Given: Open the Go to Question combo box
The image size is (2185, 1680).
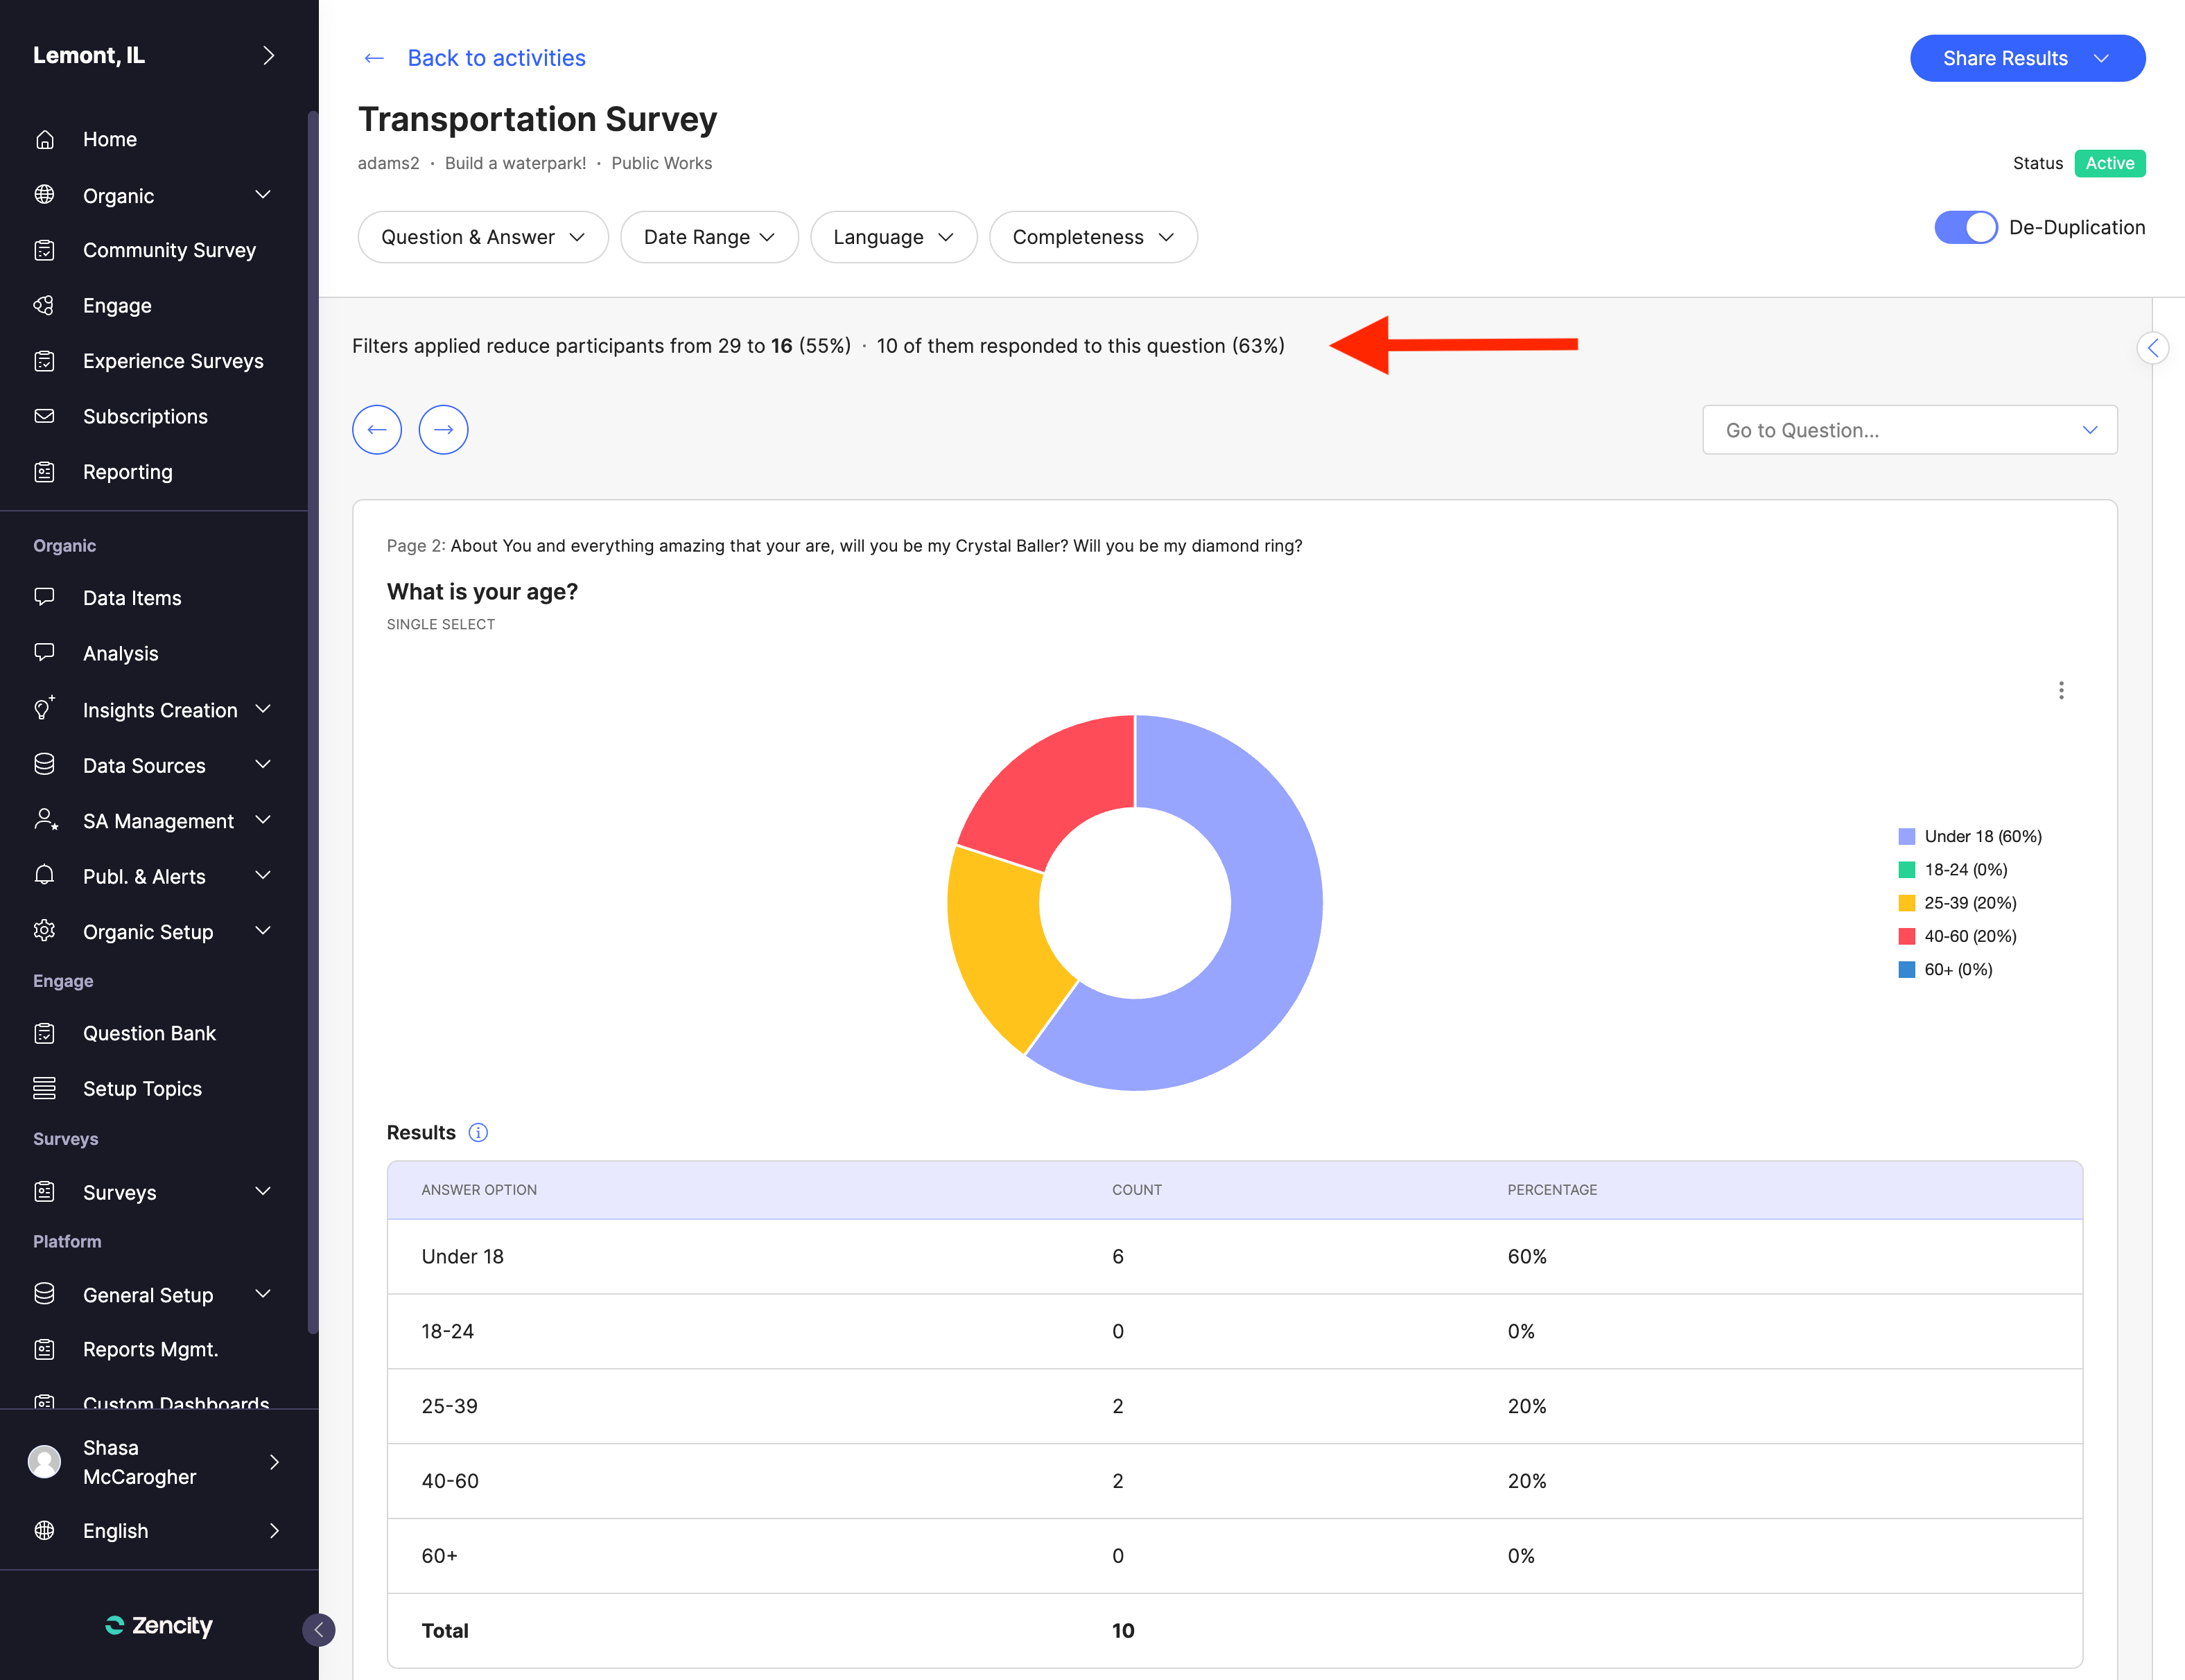Looking at the screenshot, I should pyautogui.click(x=1909, y=430).
